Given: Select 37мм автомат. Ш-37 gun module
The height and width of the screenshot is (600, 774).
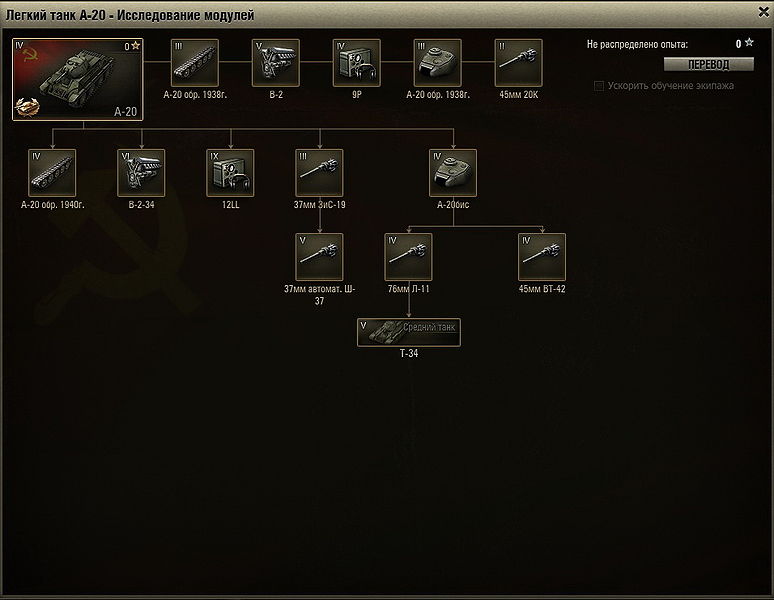Looking at the screenshot, I should (x=319, y=257).
